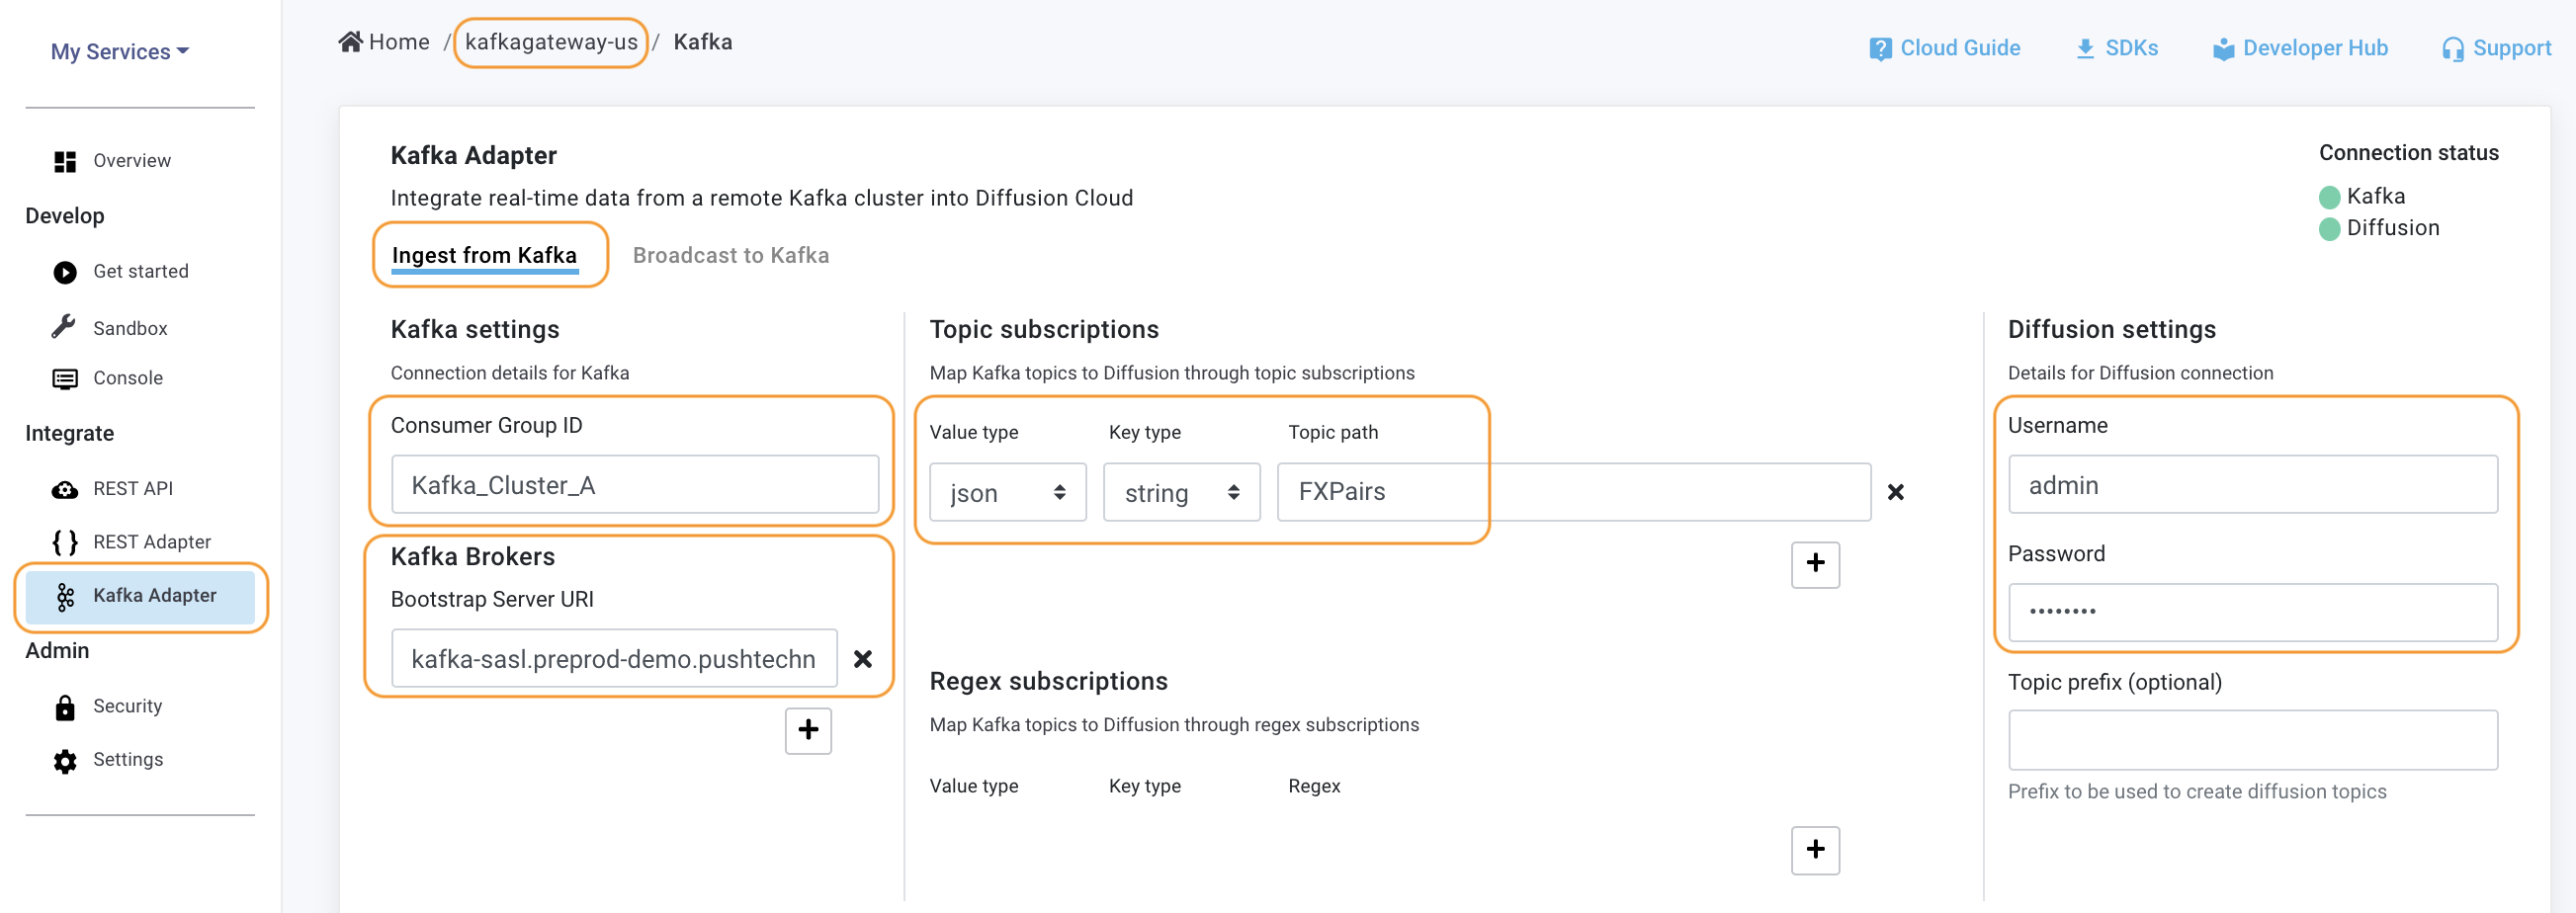Screen dimensions: 2576x913
Task: Open the json value type dropdown
Action: tap(1007, 492)
